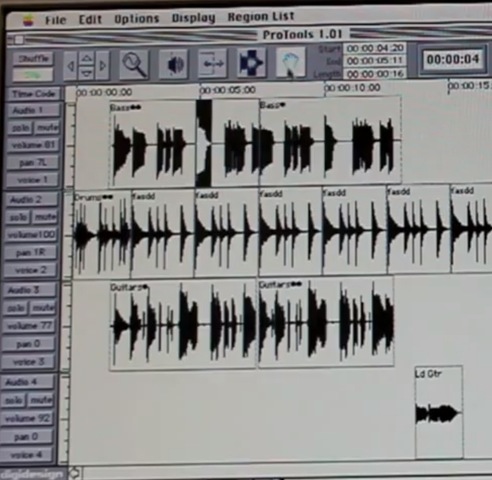Click Audio 4 pan 0 control
492x480 pixels.
27,437
